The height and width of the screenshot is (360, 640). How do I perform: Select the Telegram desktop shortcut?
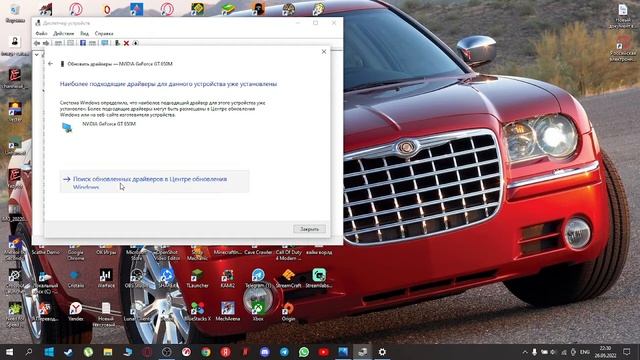pyautogui.click(x=258, y=279)
